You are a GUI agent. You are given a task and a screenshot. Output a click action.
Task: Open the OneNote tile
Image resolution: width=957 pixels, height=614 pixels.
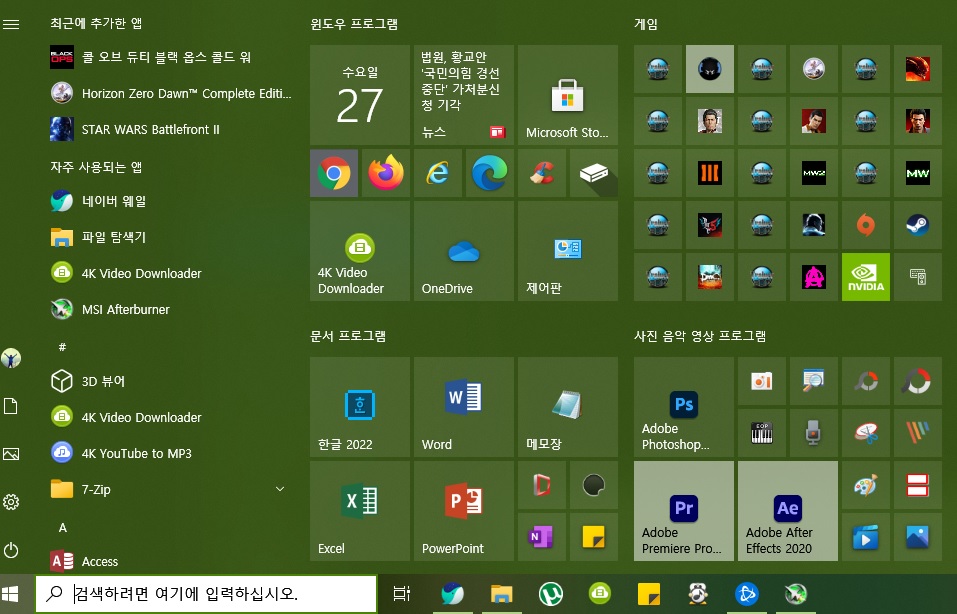coord(541,537)
